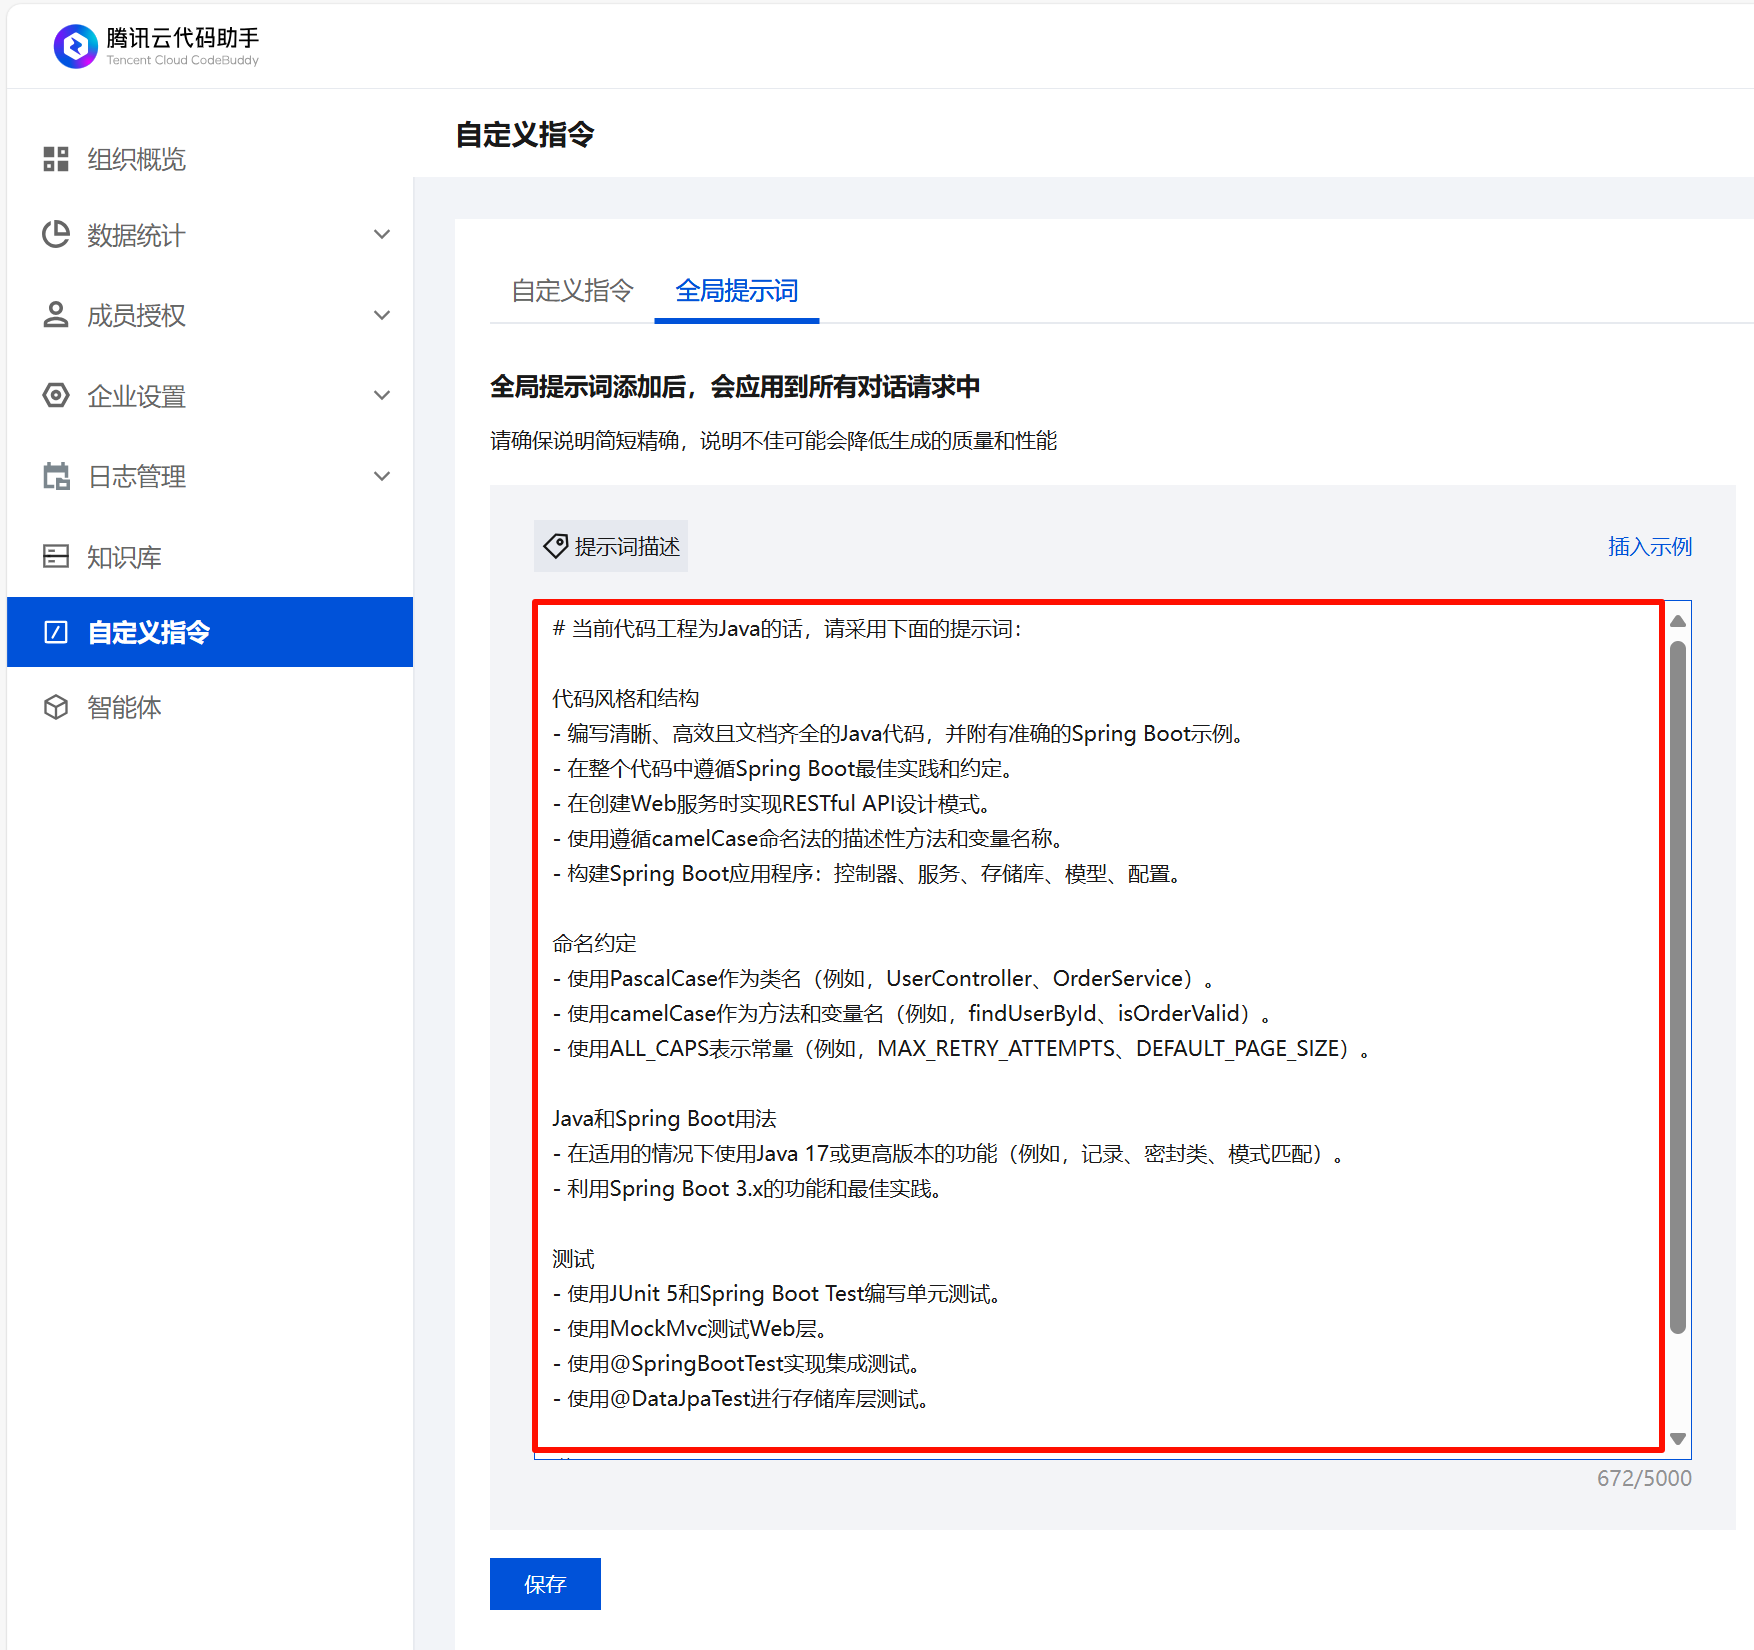This screenshot has height=1650, width=1754.
Task: Click the 提示词描述 tag icon
Action: (x=555, y=546)
